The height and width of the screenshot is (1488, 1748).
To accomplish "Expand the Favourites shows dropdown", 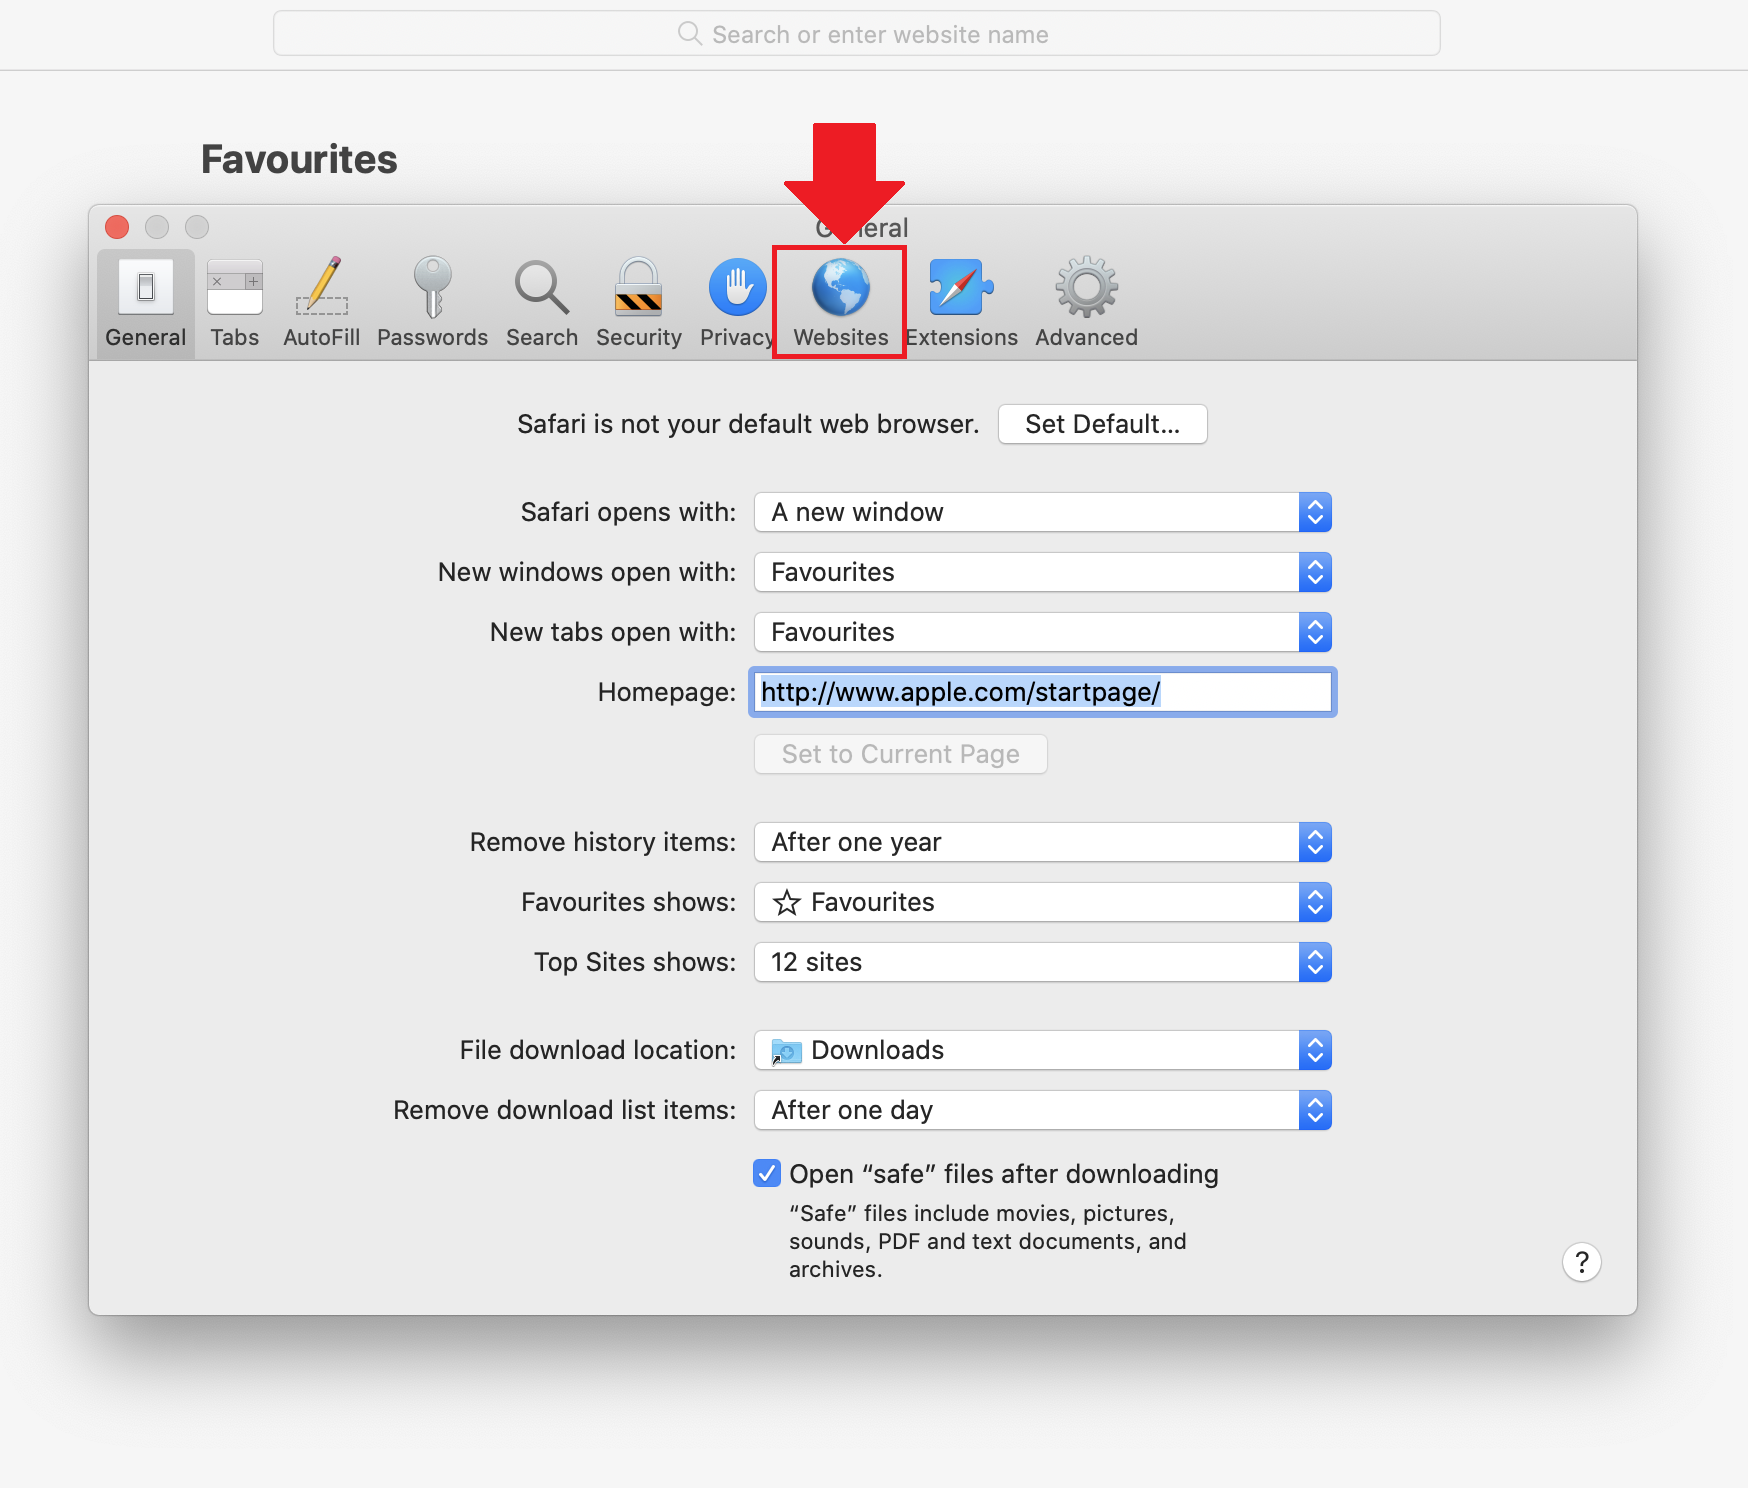I will tap(1043, 902).
